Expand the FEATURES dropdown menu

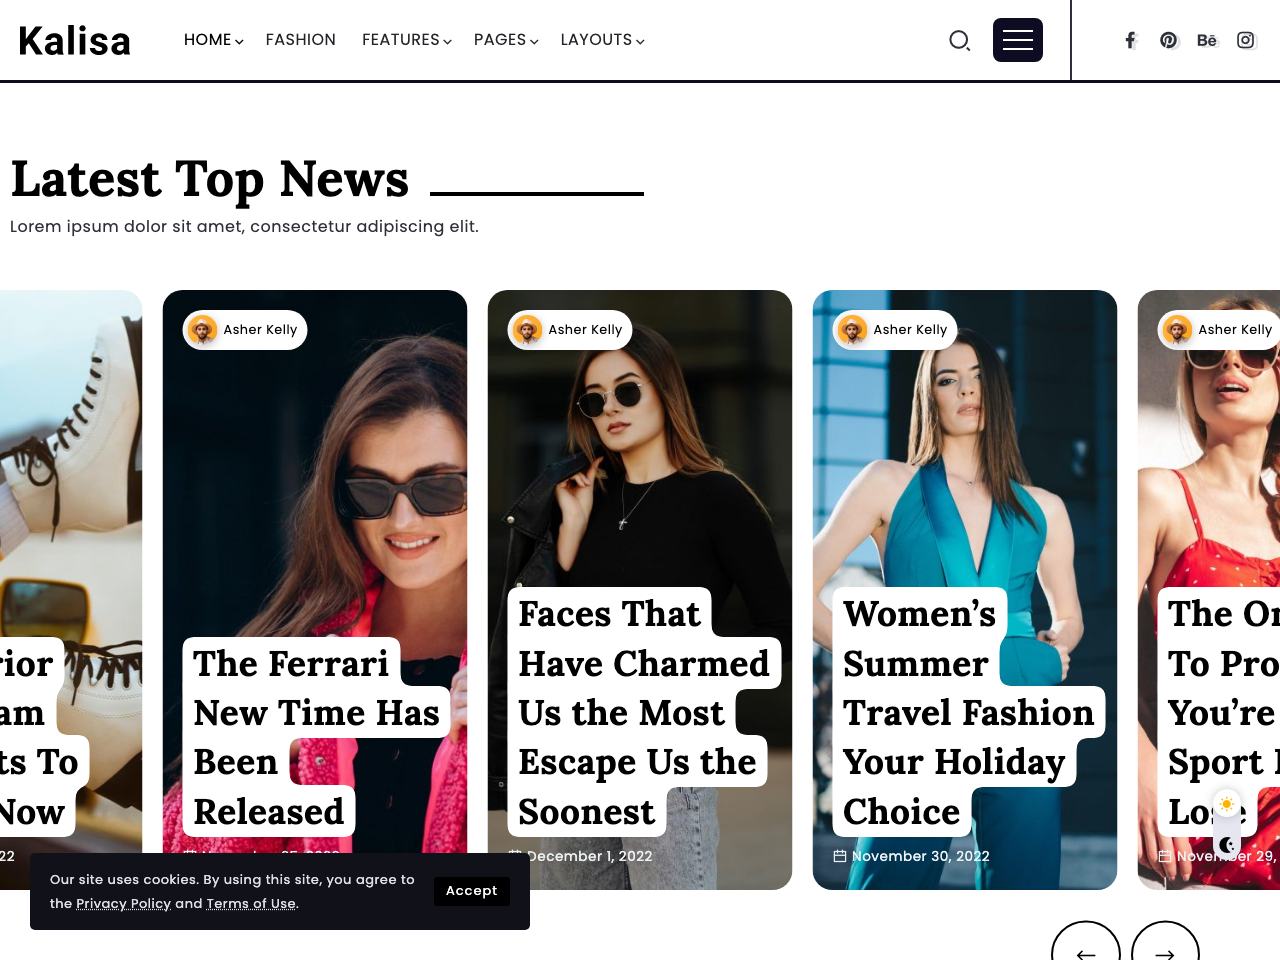pos(406,40)
